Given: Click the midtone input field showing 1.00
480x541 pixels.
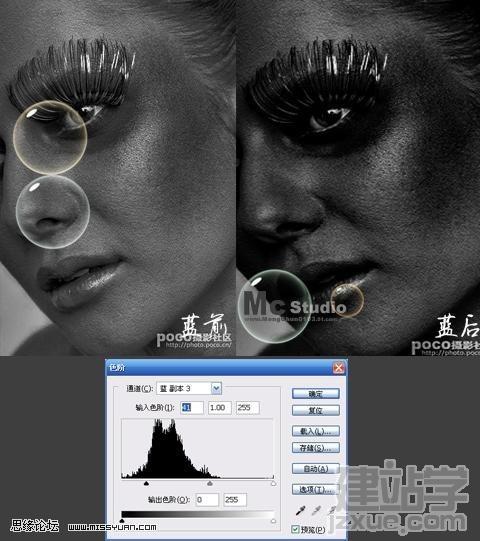Looking at the screenshot, I should pyautogui.click(x=219, y=407).
